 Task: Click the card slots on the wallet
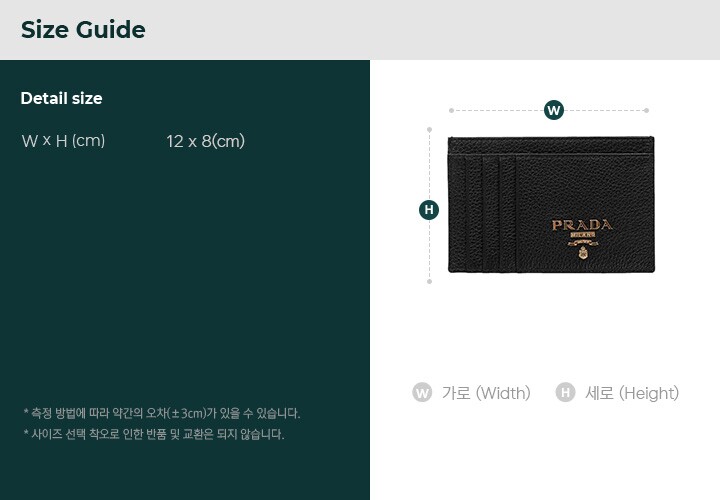pyautogui.click(x=490, y=213)
